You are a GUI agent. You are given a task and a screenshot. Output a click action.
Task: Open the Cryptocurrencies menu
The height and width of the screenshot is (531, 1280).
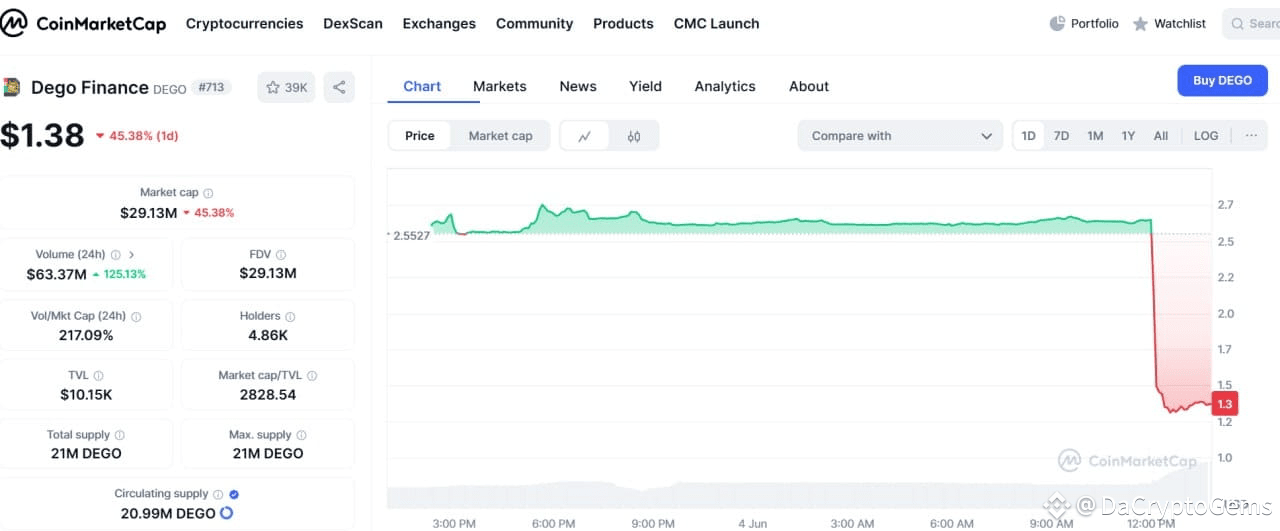tap(245, 23)
